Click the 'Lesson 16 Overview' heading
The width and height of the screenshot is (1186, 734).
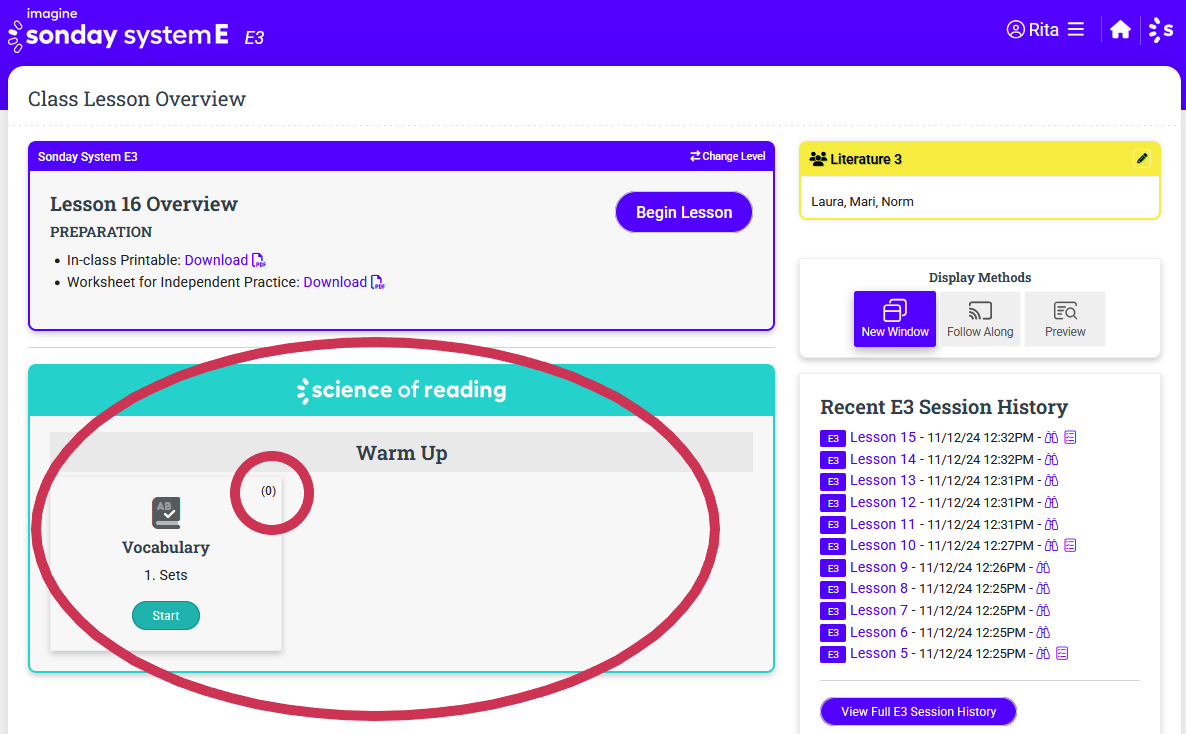[x=144, y=204]
